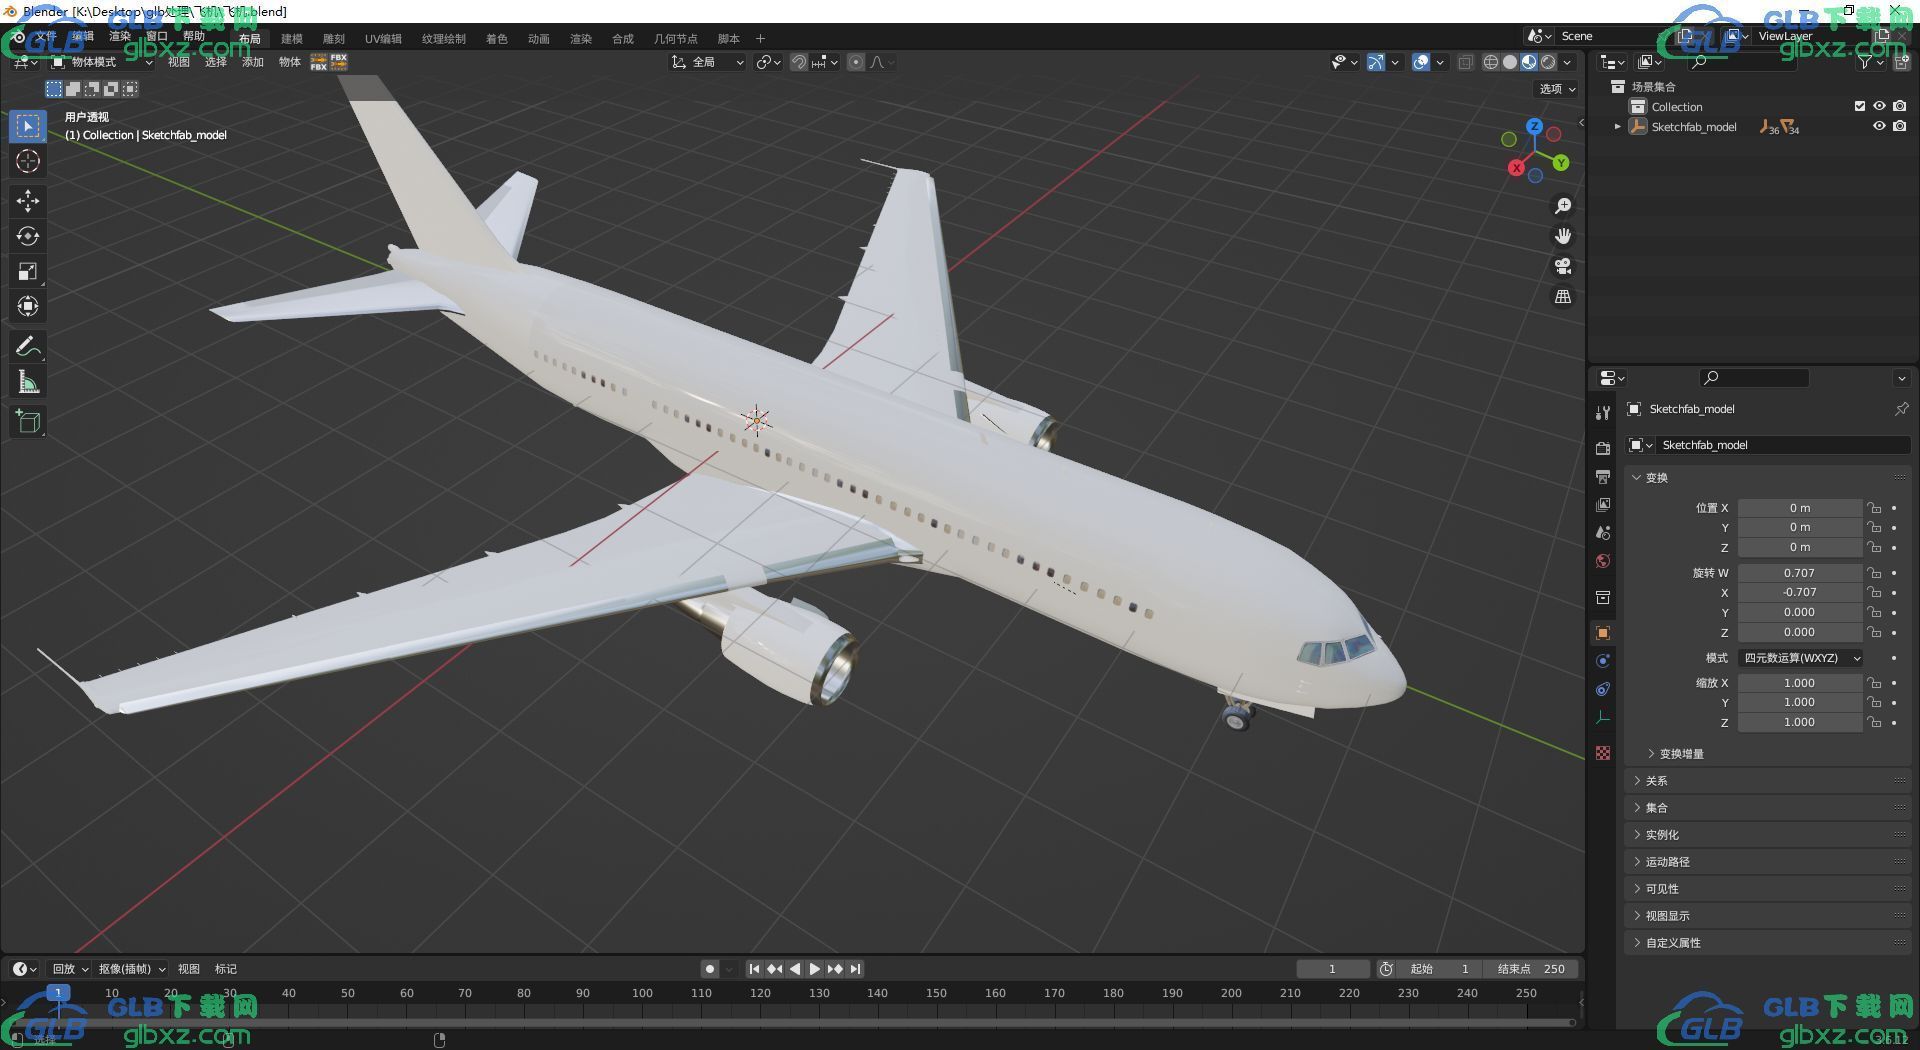
Task: Open the Render properties tab icon
Action: 1603,448
